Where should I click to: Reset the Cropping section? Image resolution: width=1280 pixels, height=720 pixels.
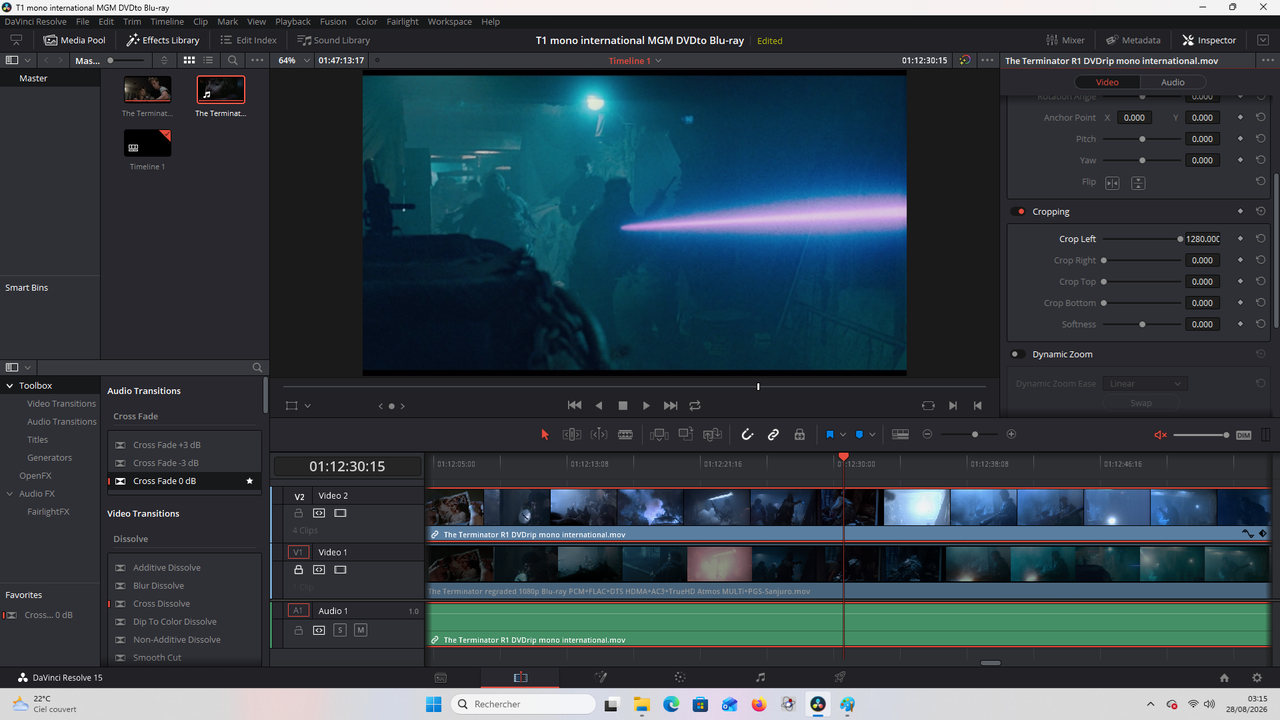pos(1261,212)
